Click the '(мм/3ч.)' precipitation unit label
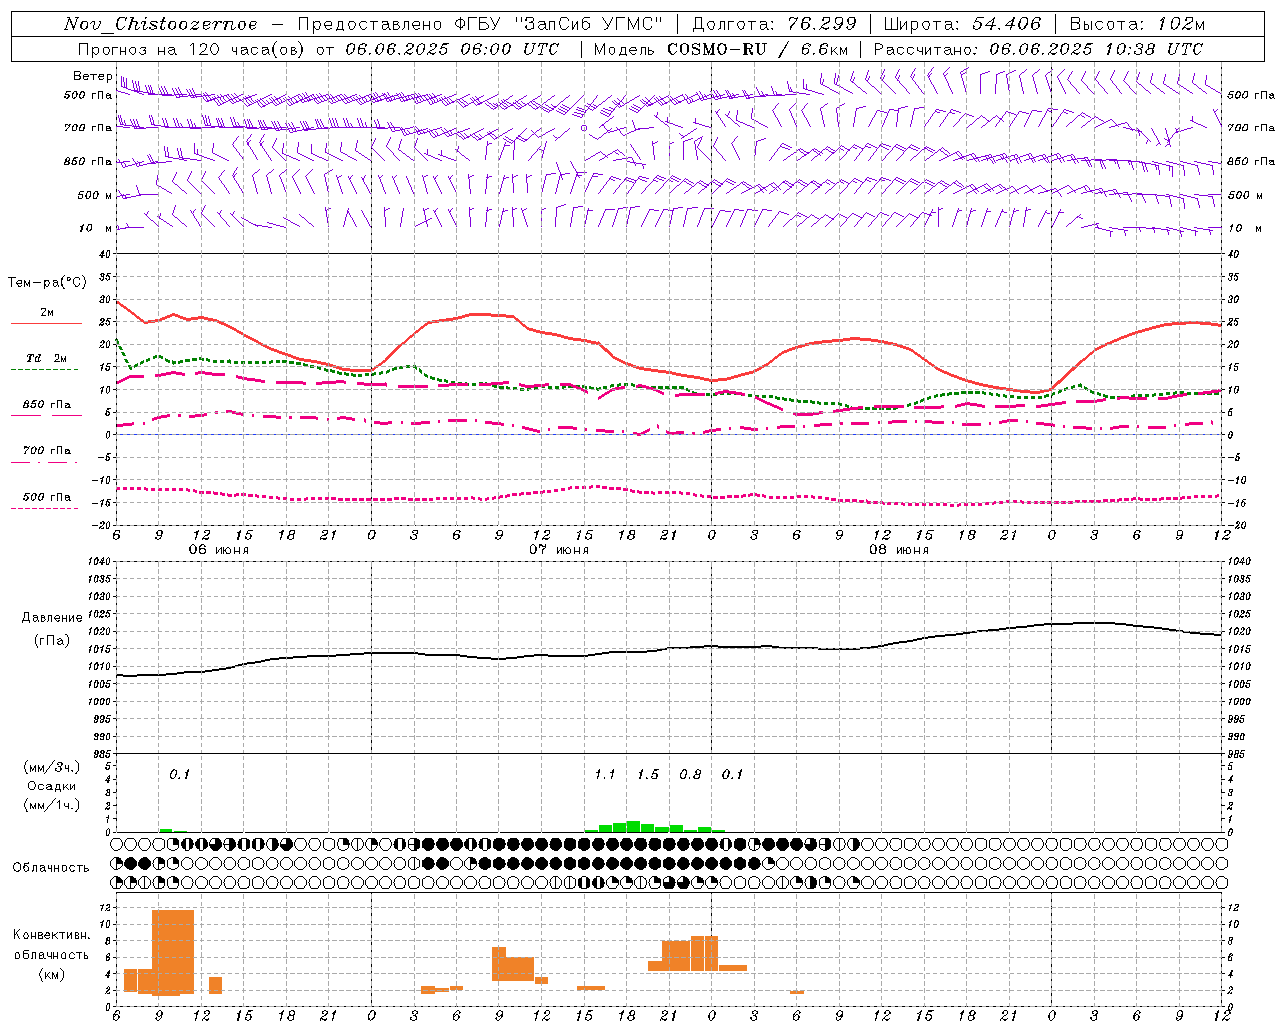 click(x=51, y=768)
